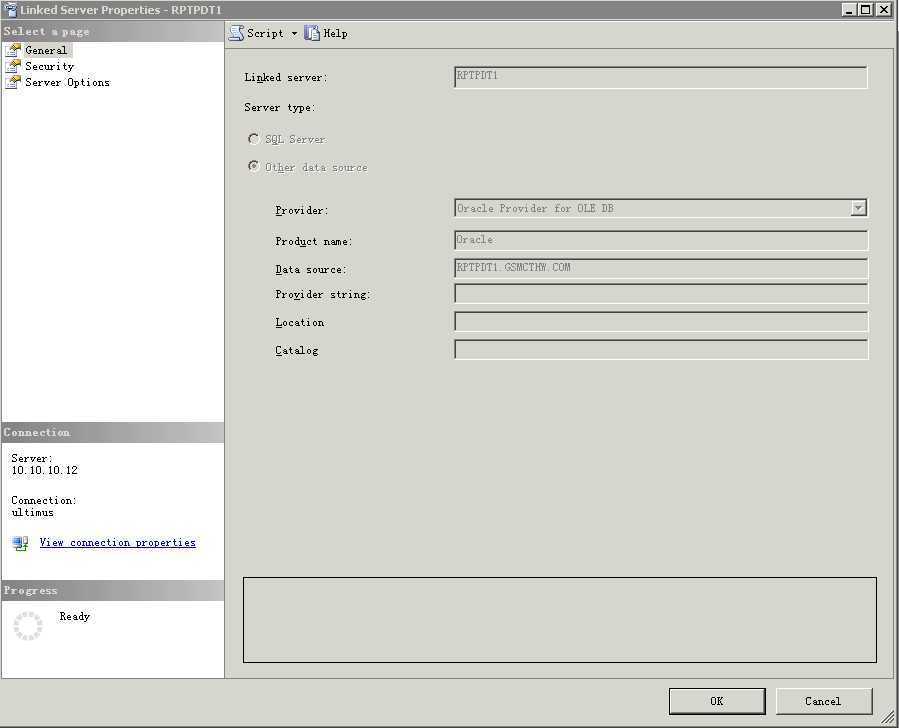Select the Other data source radio button
Viewport: 899px width, 728px height.
253,166
